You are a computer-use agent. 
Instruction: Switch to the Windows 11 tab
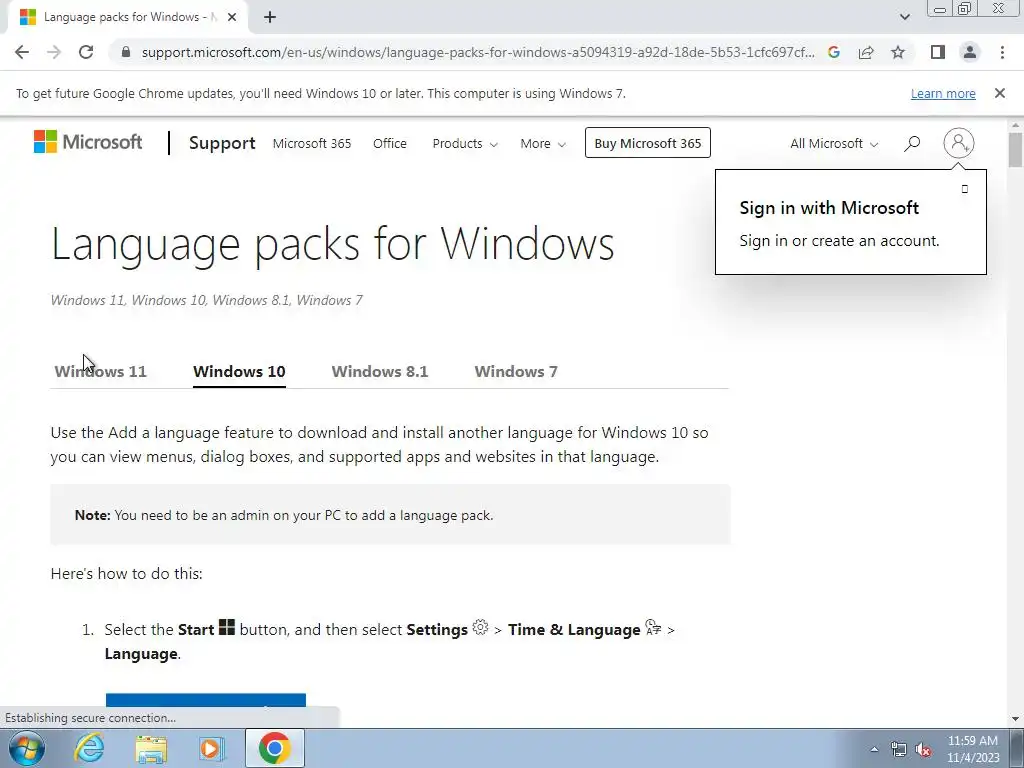click(101, 372)
